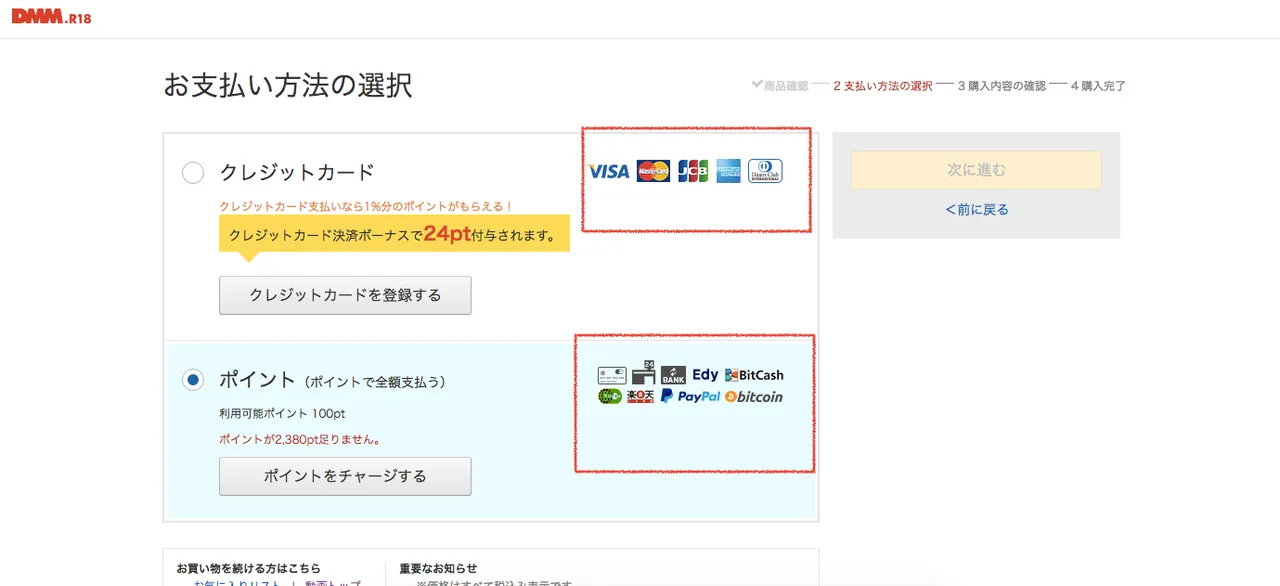Click step 4 購入完了
1280x586 pixels.
point(1098,87)
